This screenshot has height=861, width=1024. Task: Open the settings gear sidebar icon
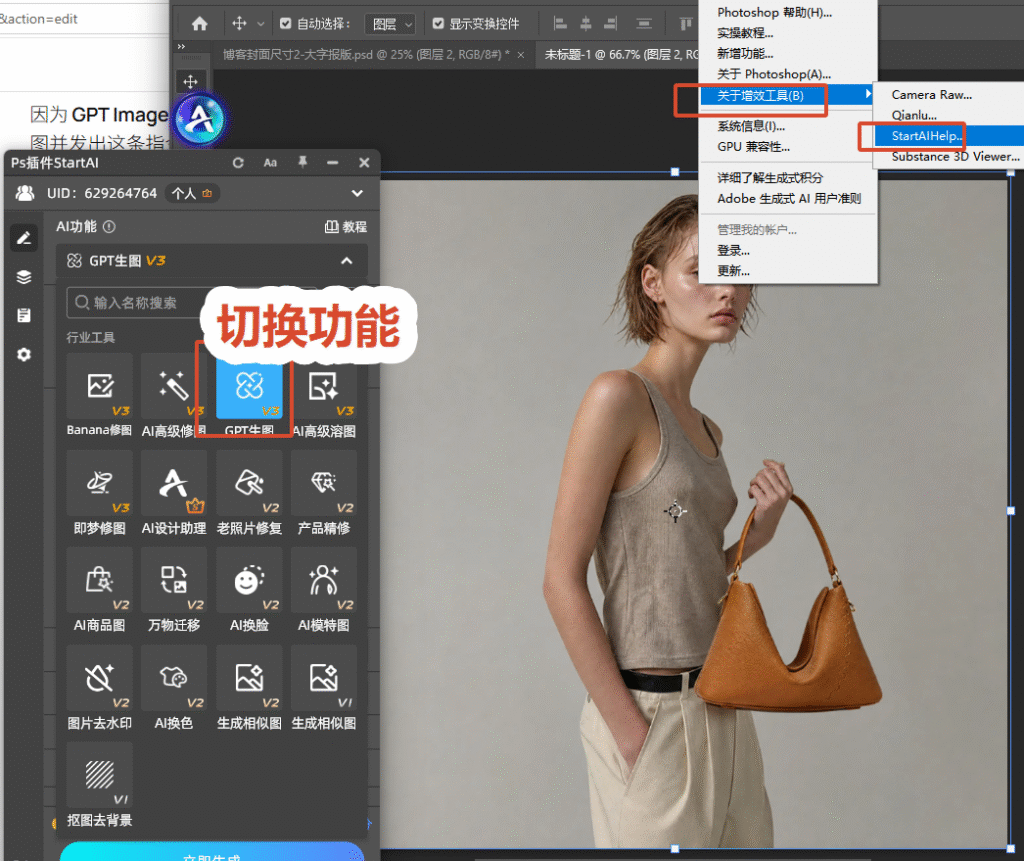24,355
